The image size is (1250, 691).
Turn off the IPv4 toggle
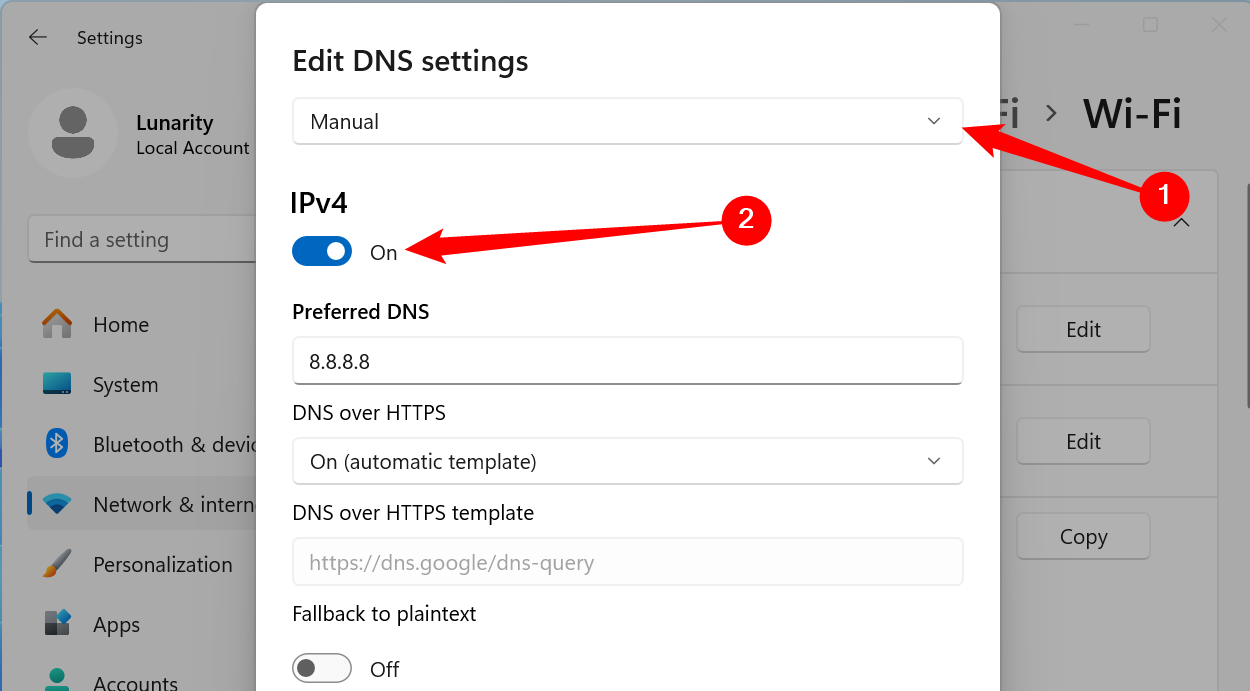click(322, 252)
